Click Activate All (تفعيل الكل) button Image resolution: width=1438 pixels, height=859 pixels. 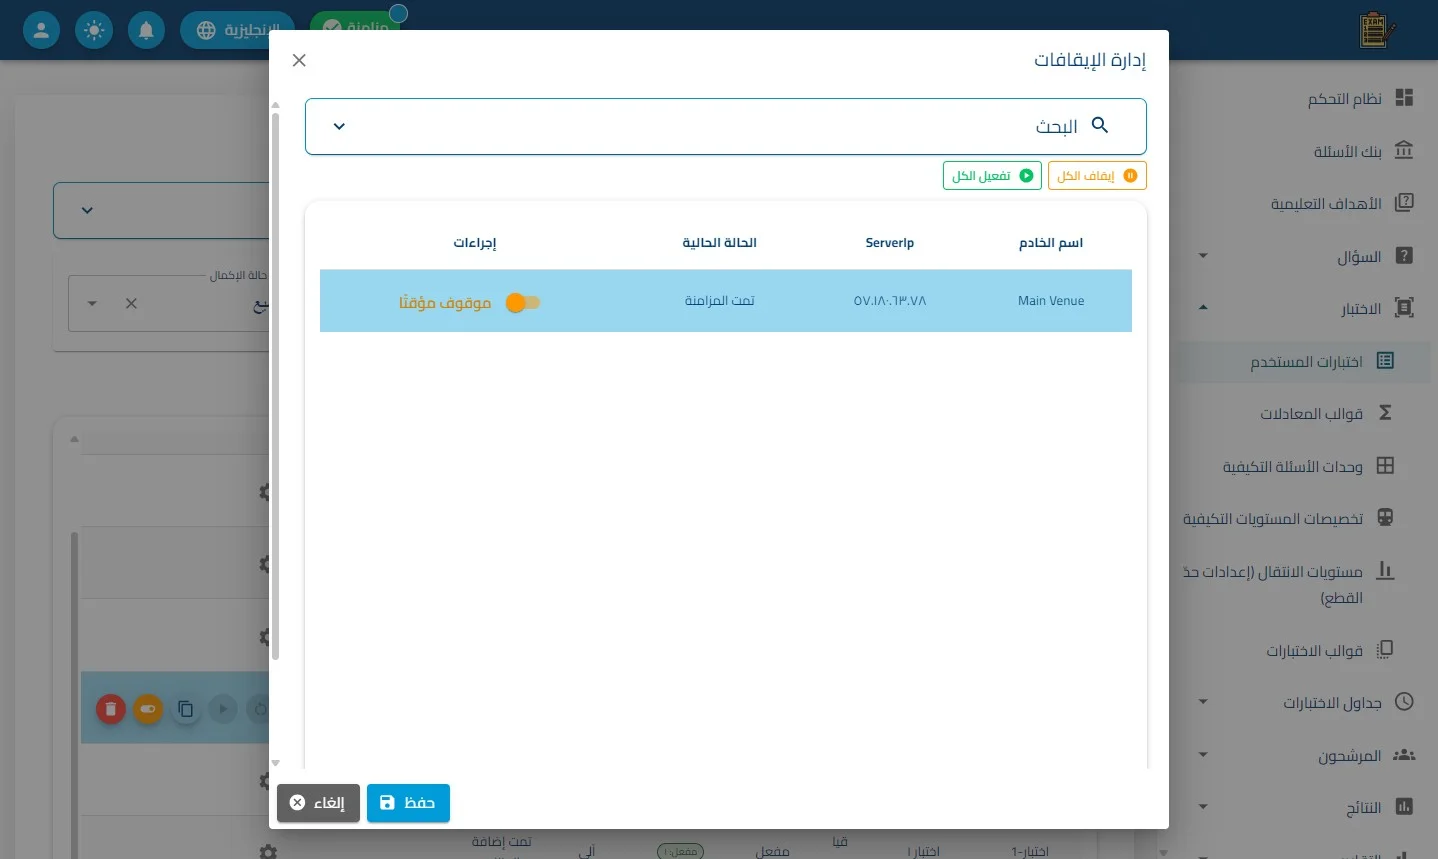pos(992,176)
